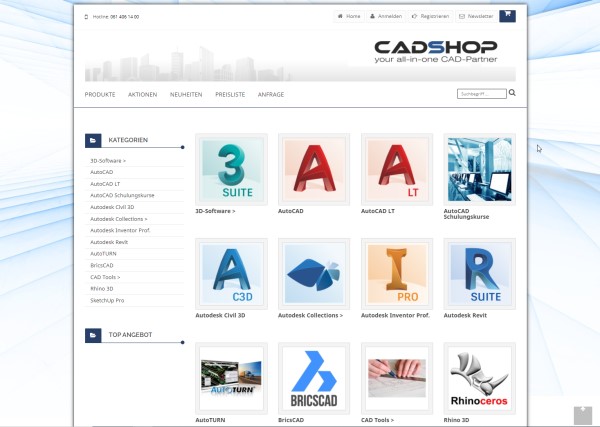Expand Autodesk Collections in the category sidebar
This screenshot has width=600, height=427.
click(119, 219)
